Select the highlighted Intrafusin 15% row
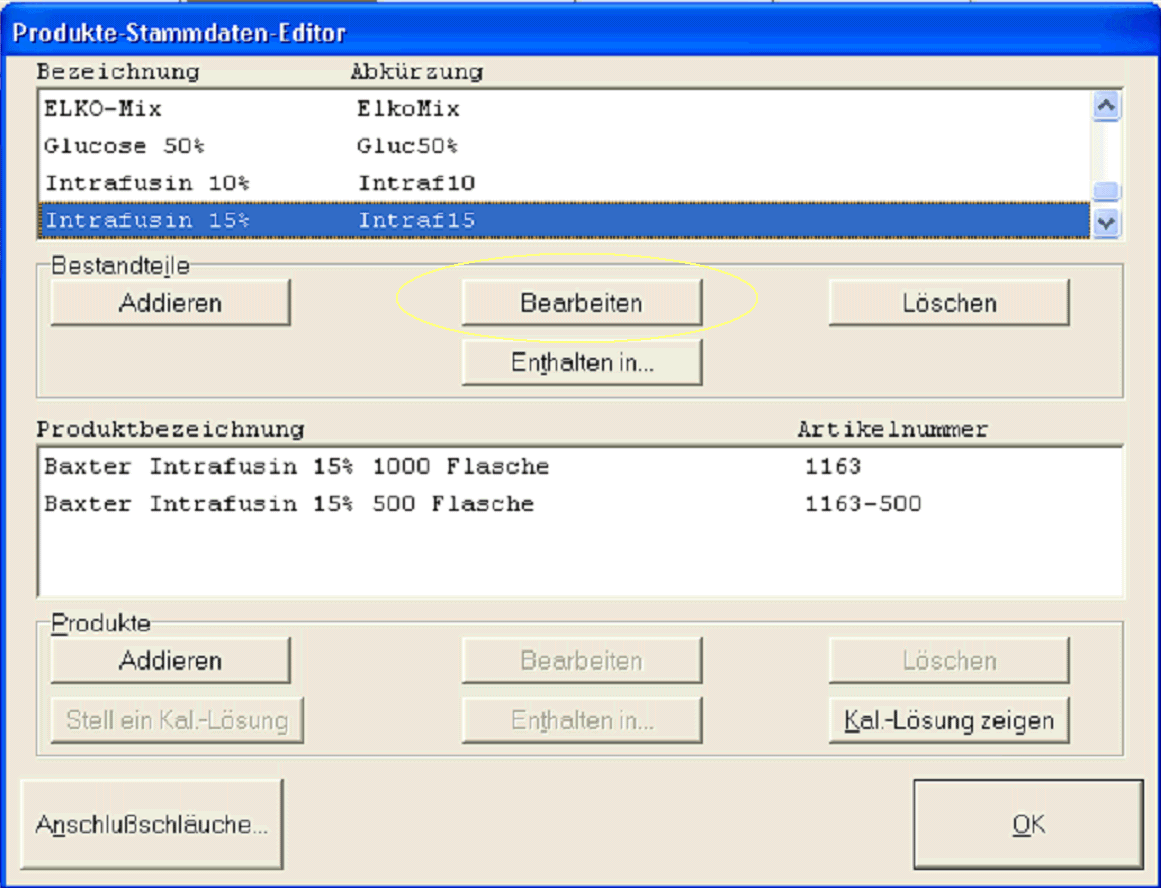Viewport: 1161px width, 888px height. tap(565, 220)
